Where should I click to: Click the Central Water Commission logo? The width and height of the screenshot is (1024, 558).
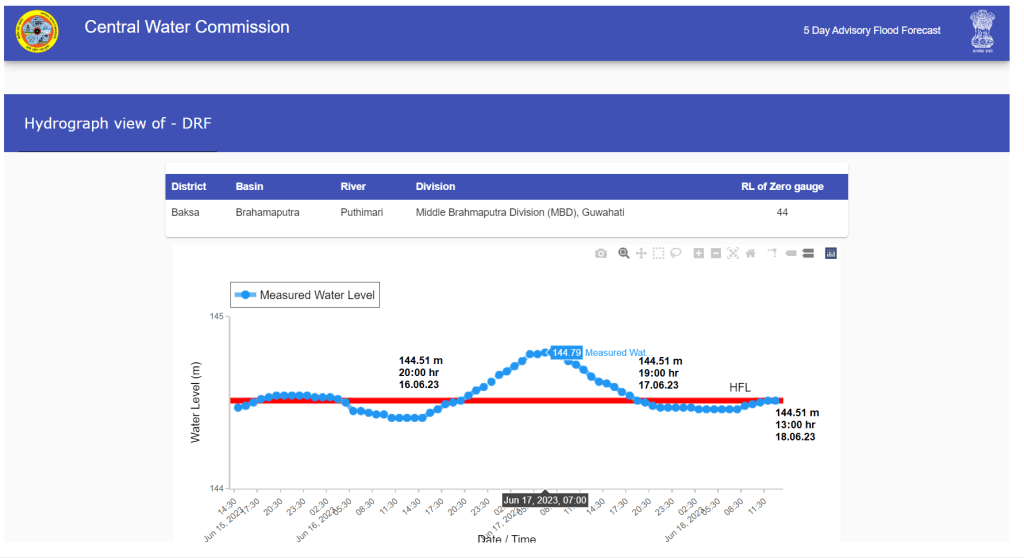point(37,32)
